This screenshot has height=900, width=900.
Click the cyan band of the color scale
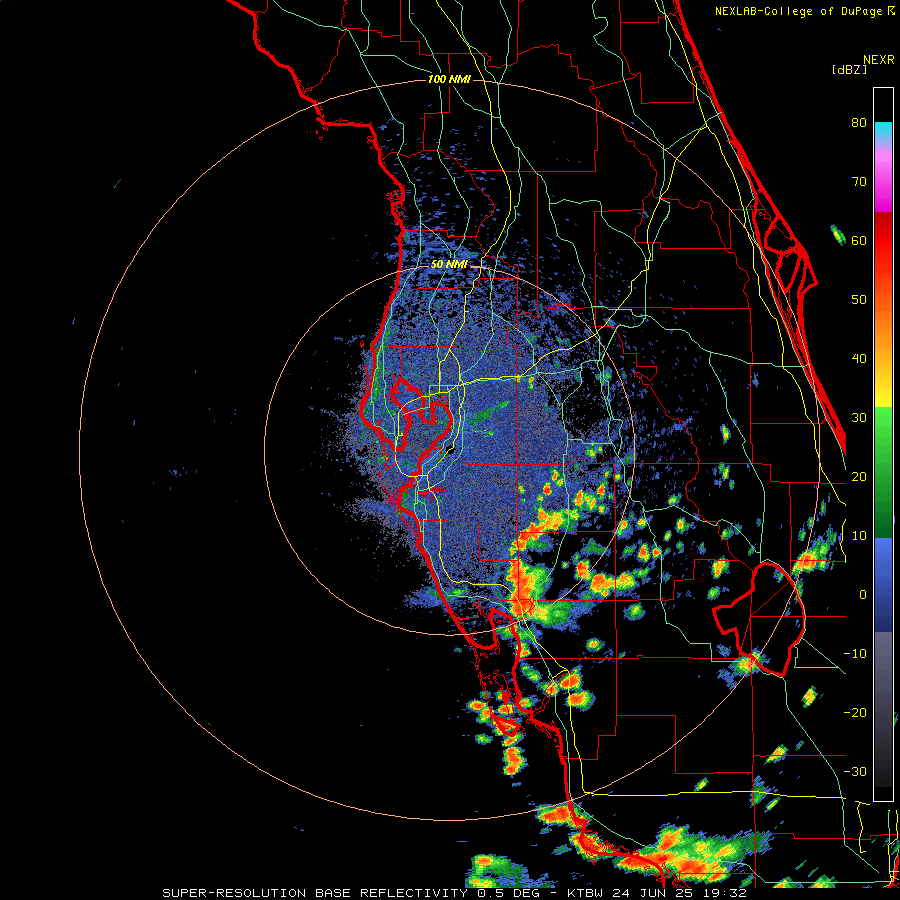(883, 130)
